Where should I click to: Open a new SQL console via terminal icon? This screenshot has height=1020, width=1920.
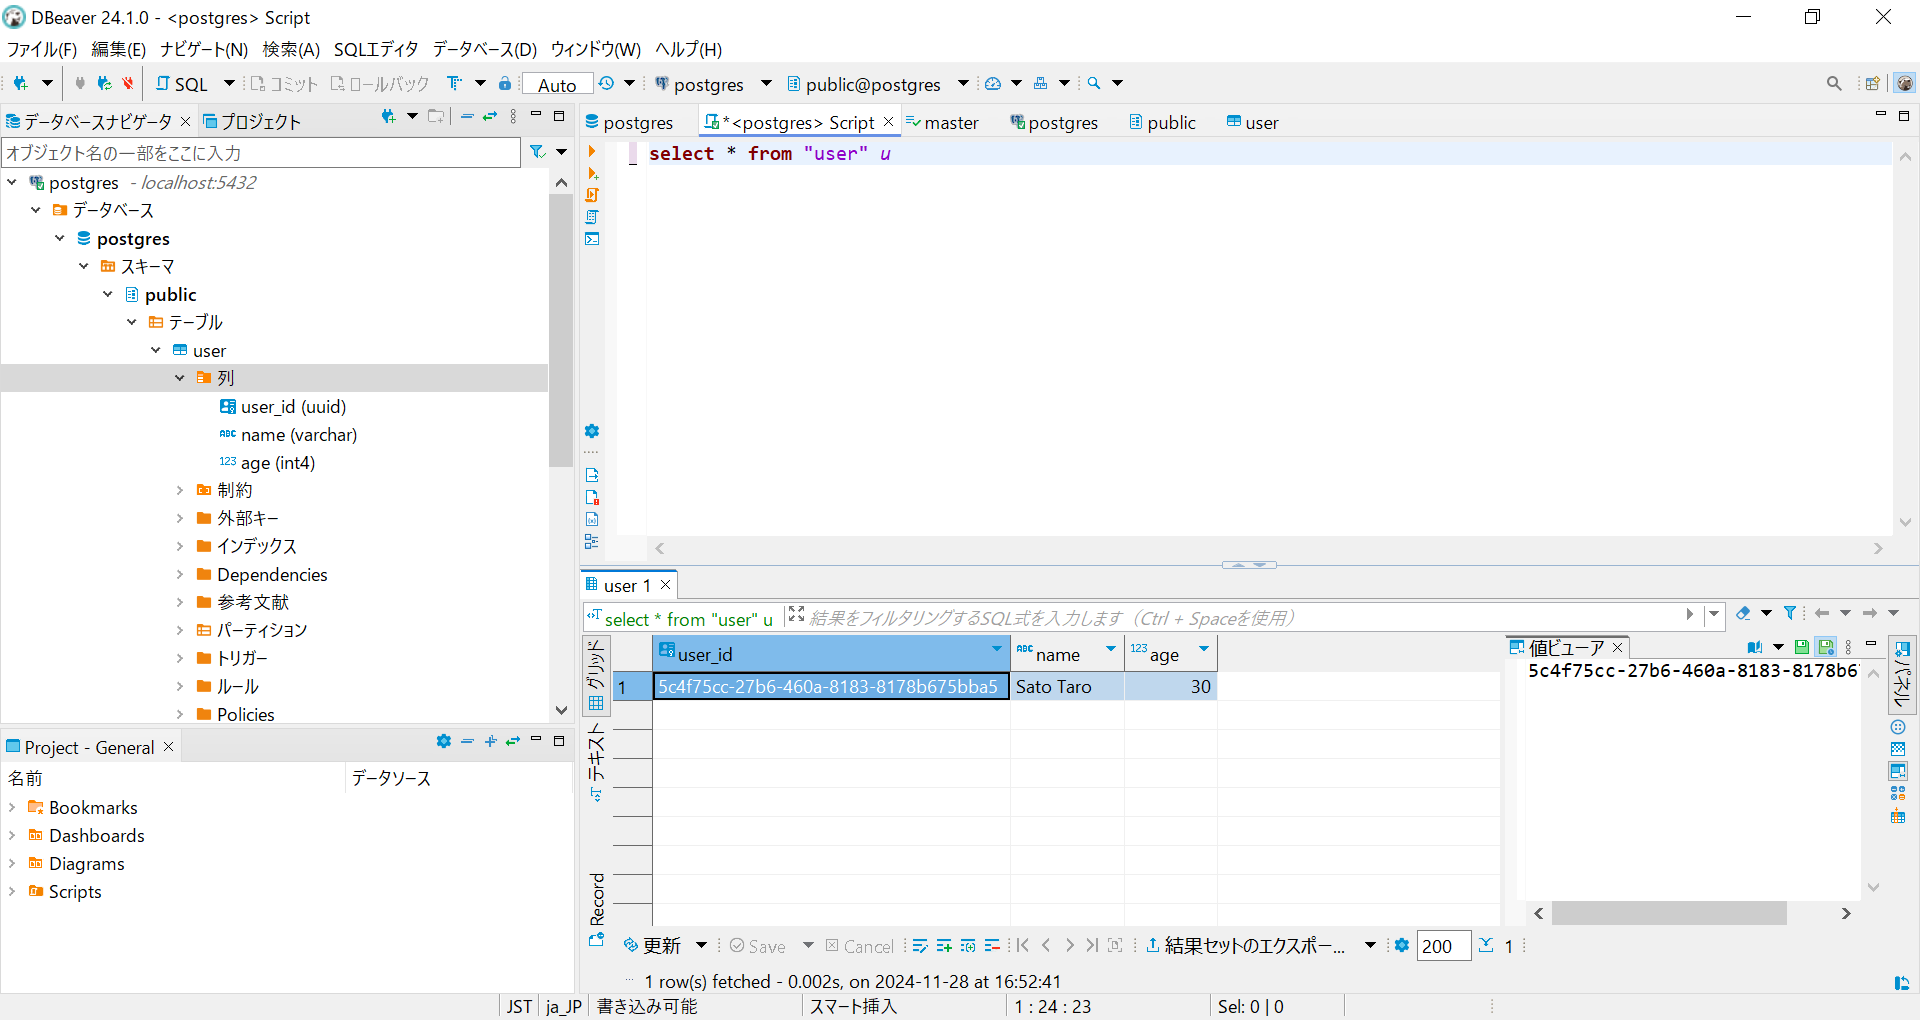(592, 240)
